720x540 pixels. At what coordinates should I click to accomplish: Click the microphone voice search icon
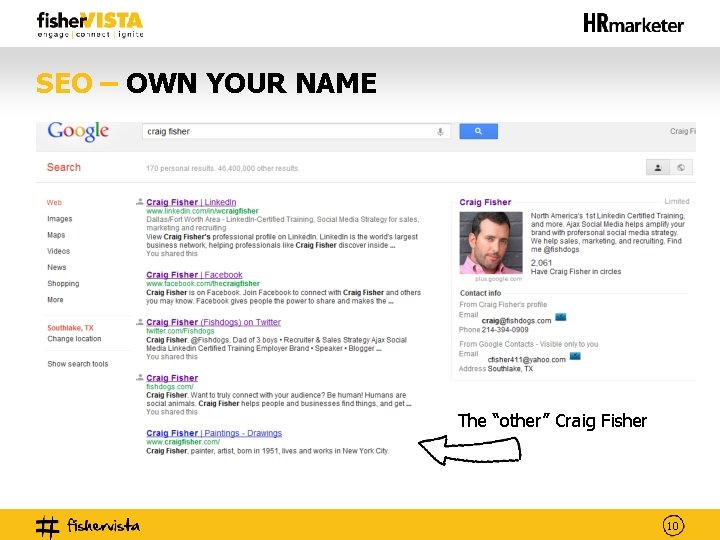click(440, 132)
